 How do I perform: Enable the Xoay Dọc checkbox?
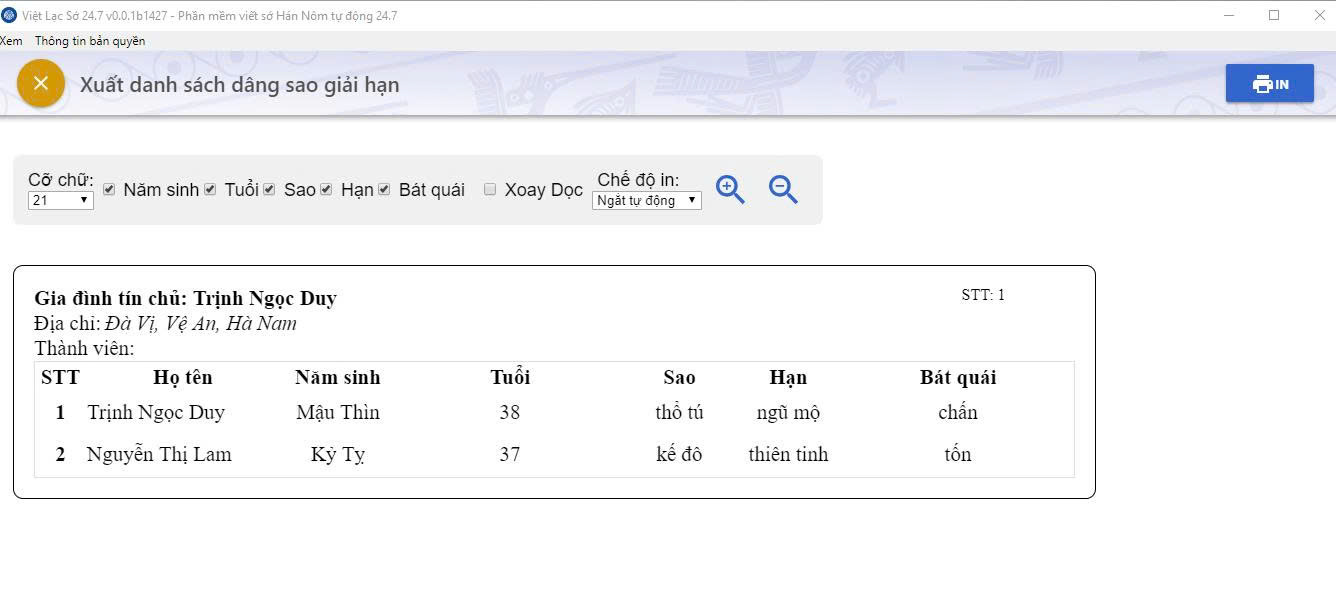(490, 189)
